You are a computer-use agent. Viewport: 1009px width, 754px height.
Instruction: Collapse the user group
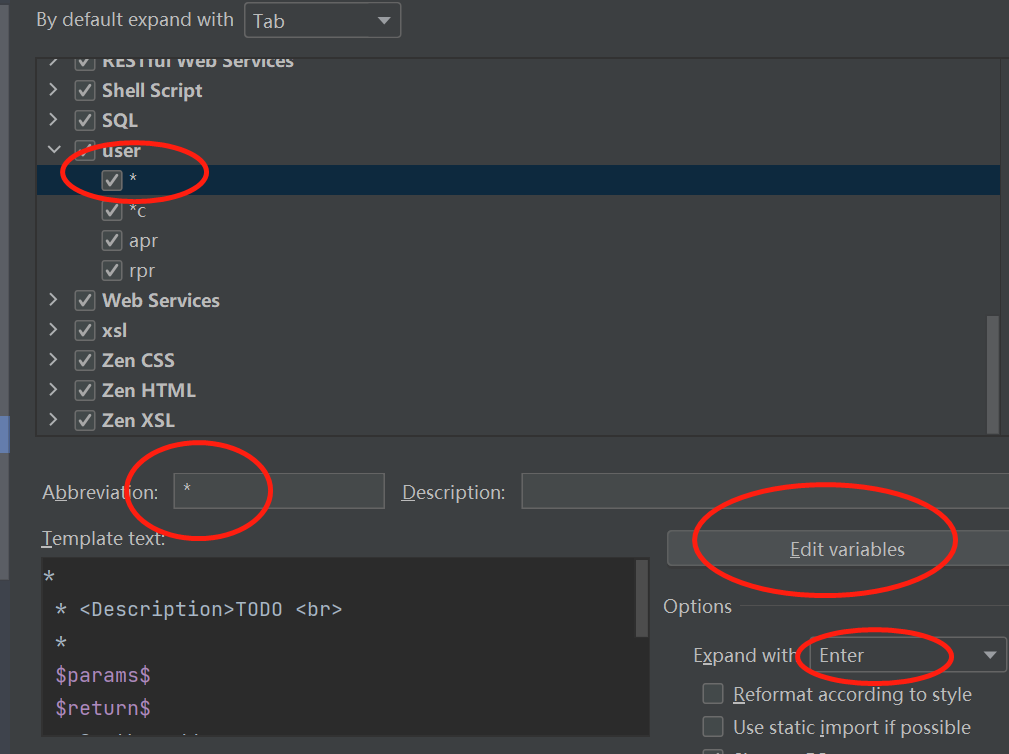point(54,149)
